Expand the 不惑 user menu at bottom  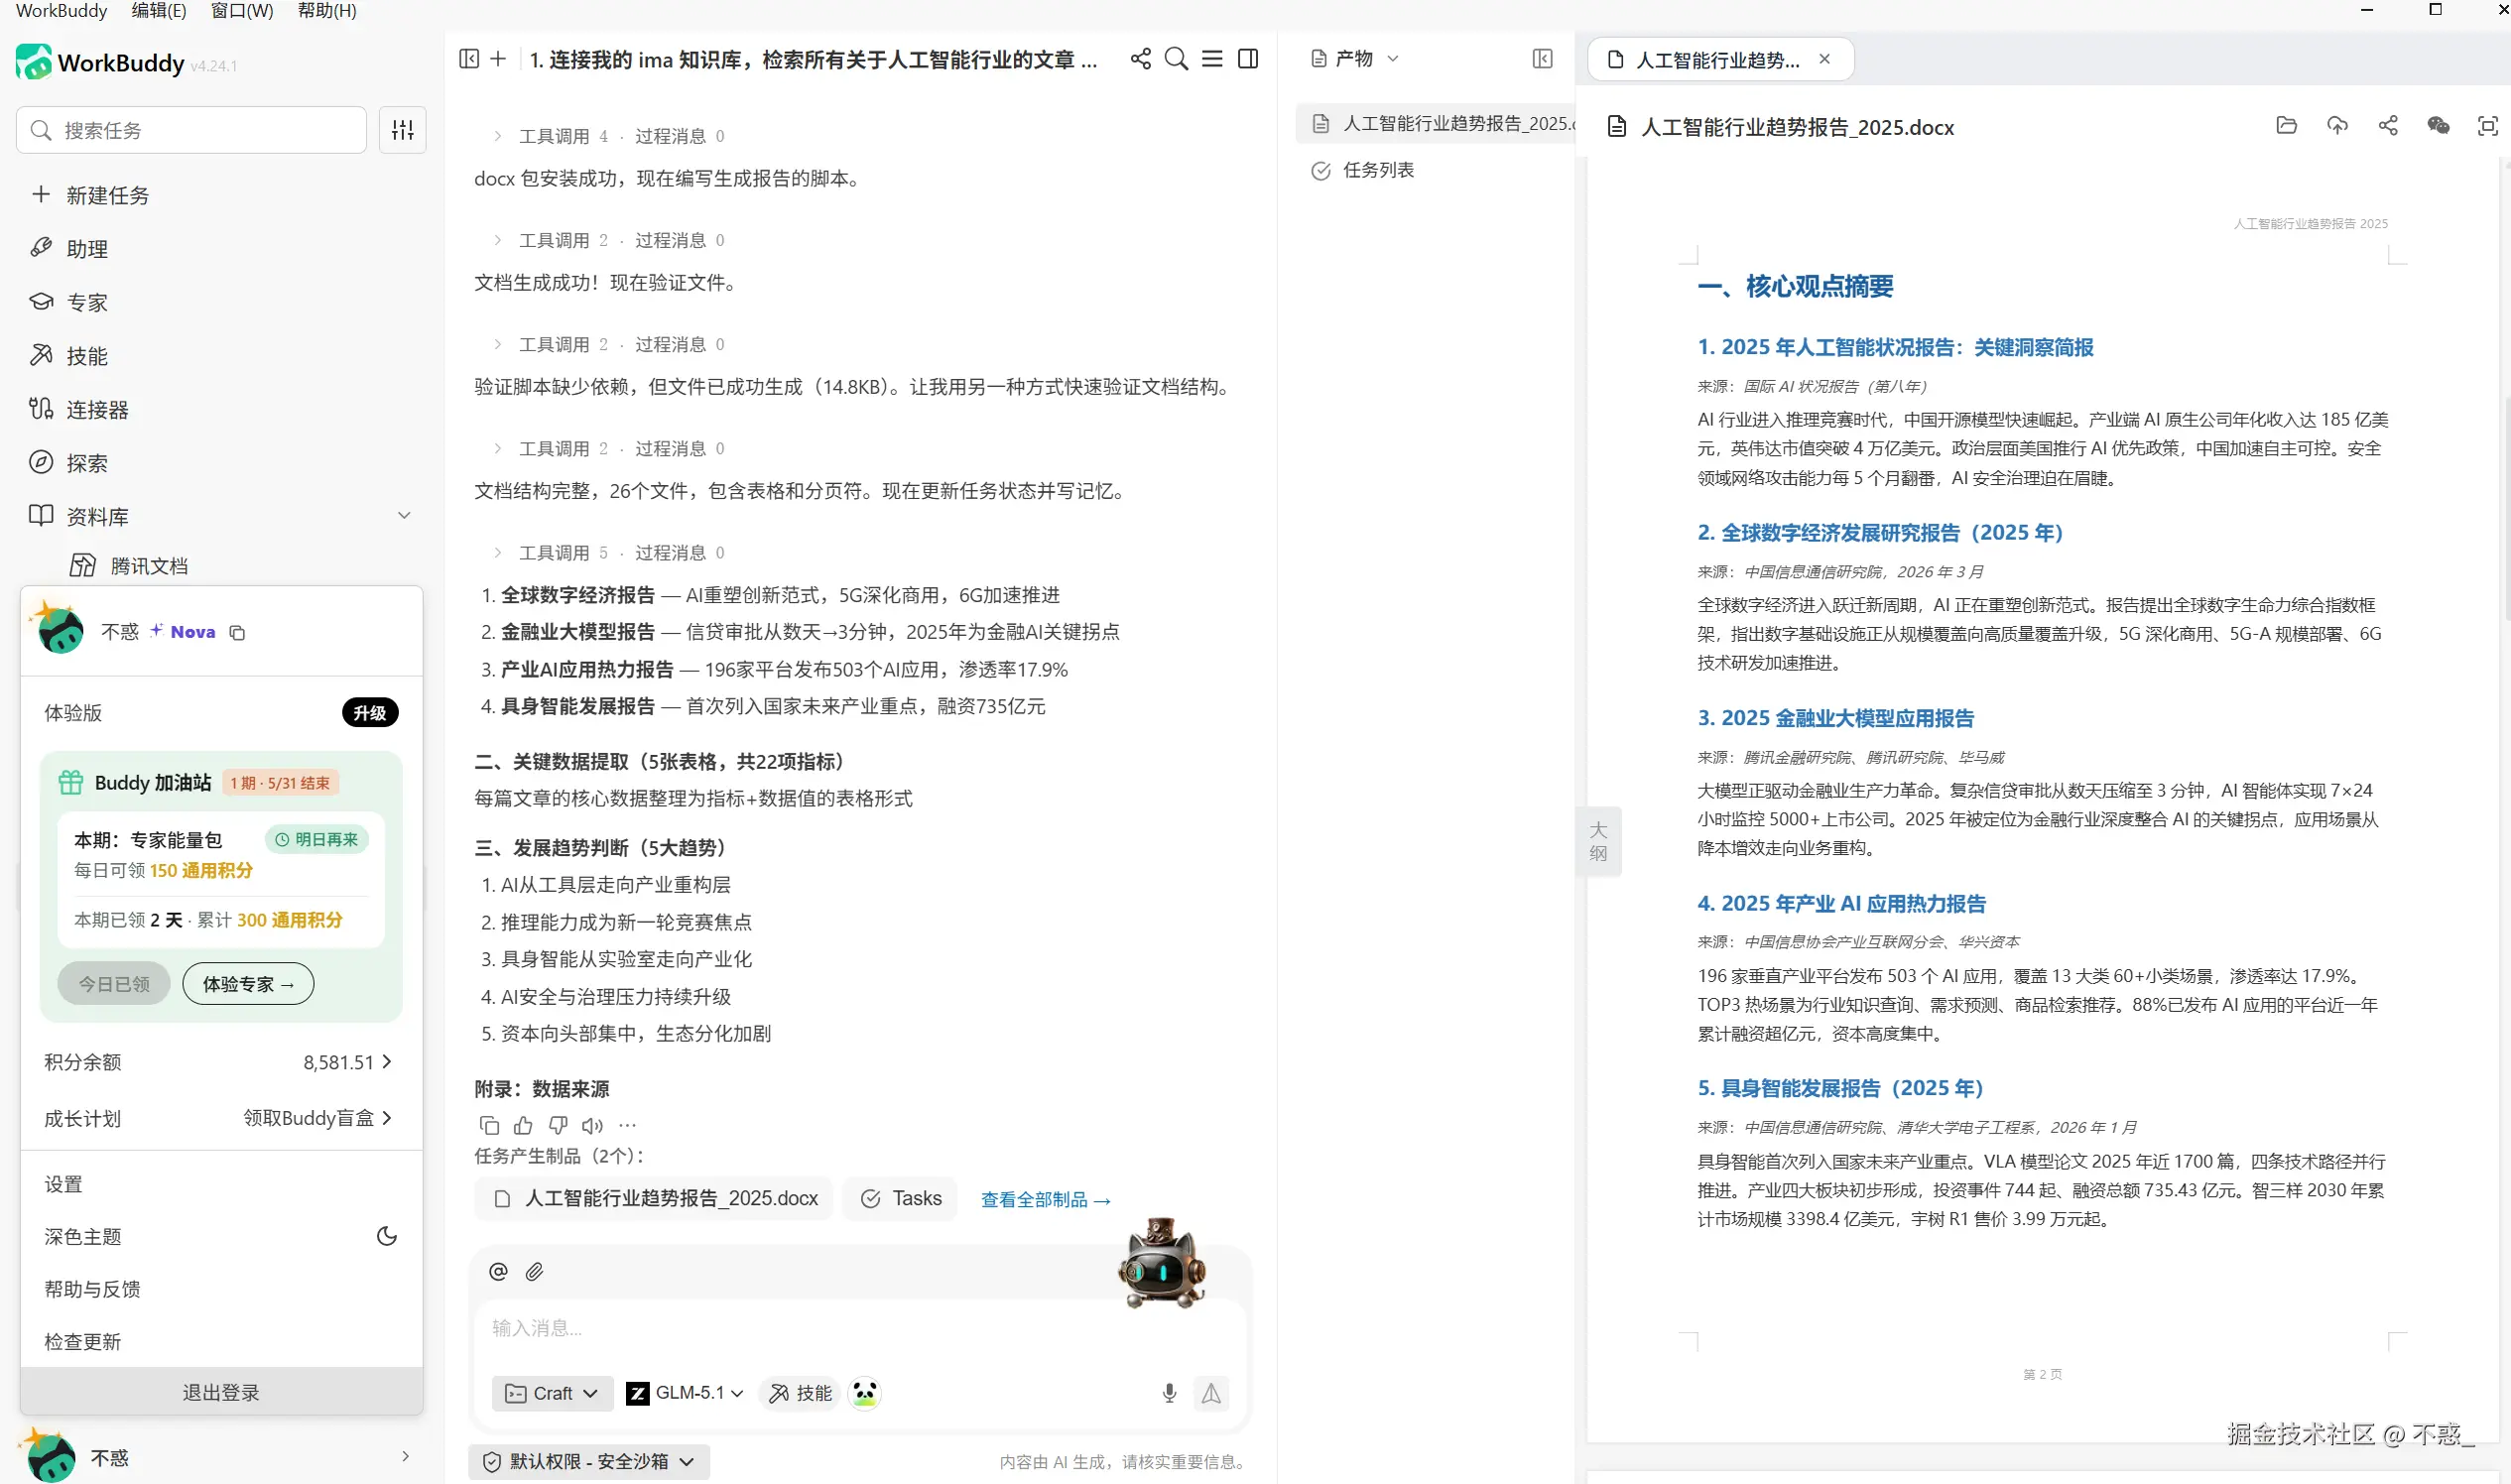click(405, 1457)
